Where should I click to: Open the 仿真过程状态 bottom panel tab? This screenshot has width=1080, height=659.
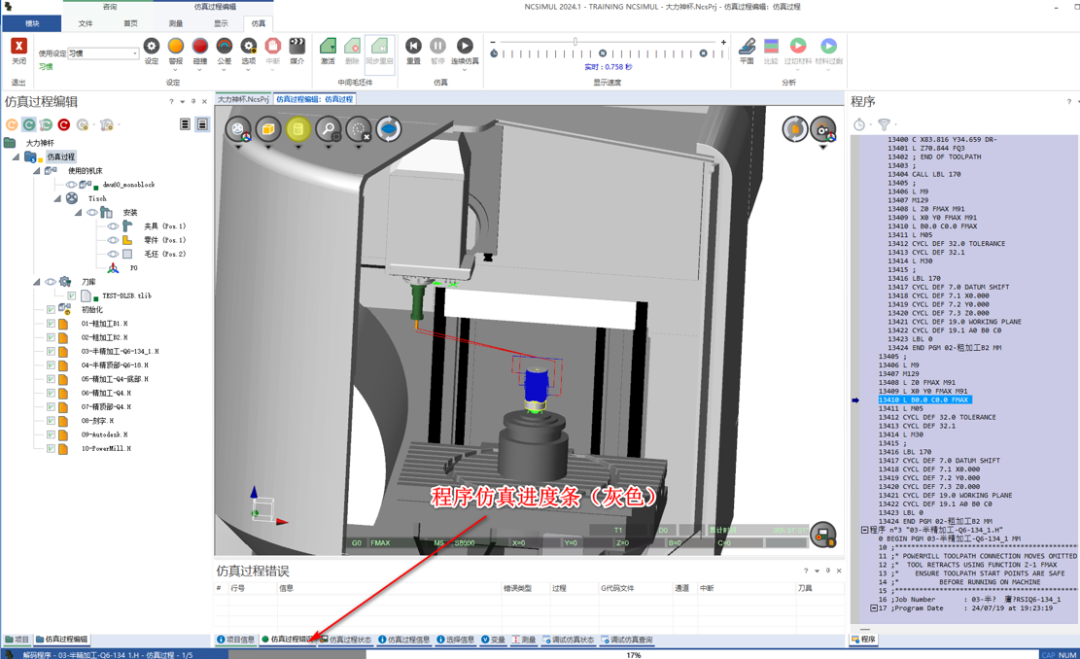coord(346,640)
